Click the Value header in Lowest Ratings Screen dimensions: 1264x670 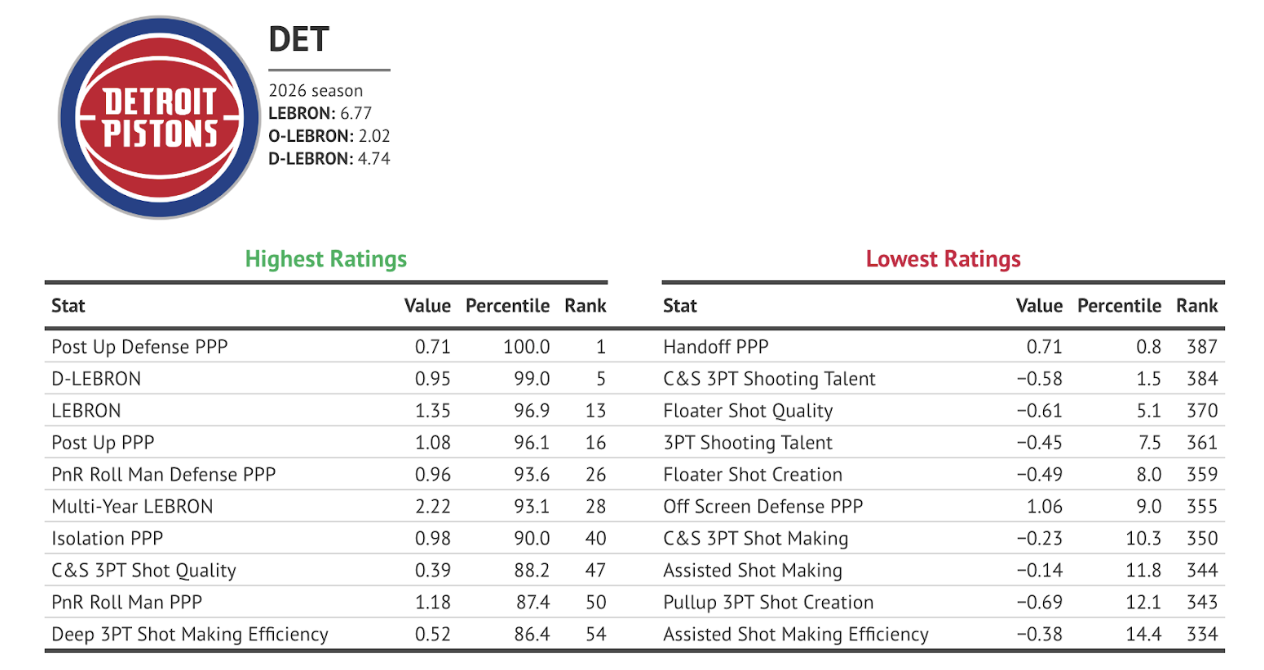[x=1039, y=306]
